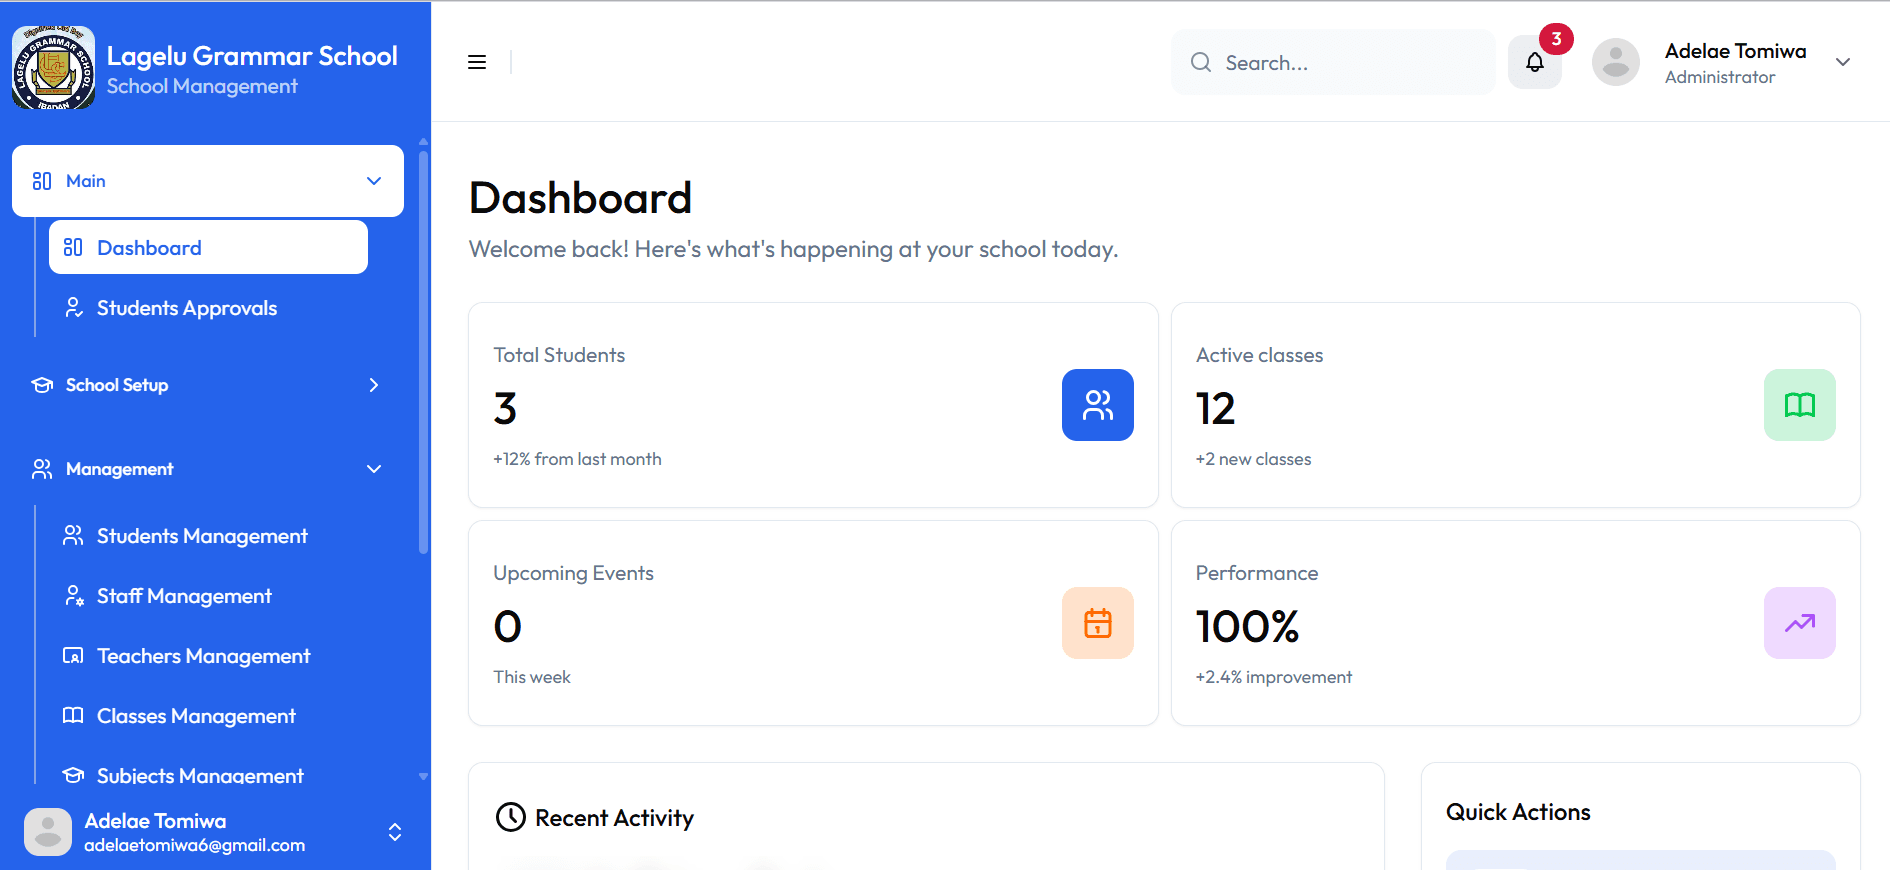Click the Teachers Management icon
Viewport: 1890px width, 870px height.
click(73, 655)
